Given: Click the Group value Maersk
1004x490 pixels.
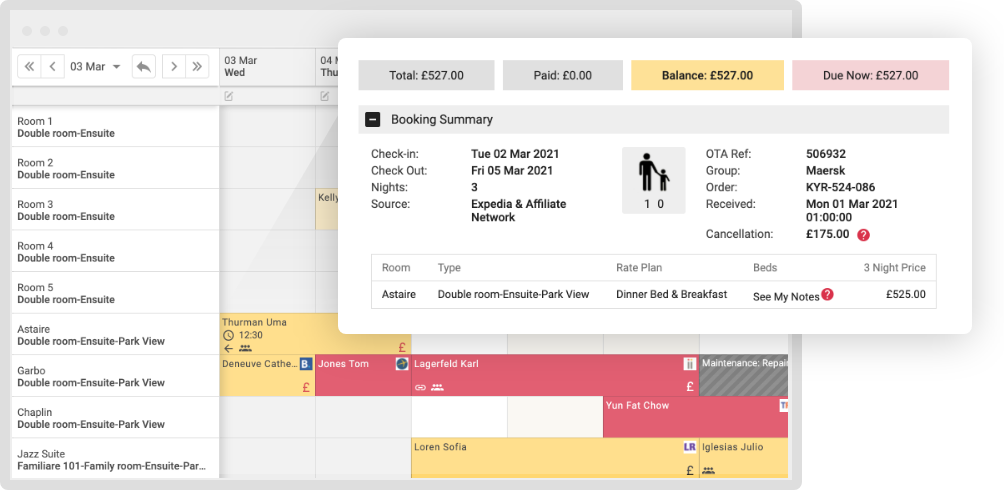Looking at the screenshot, I should 826,171.
